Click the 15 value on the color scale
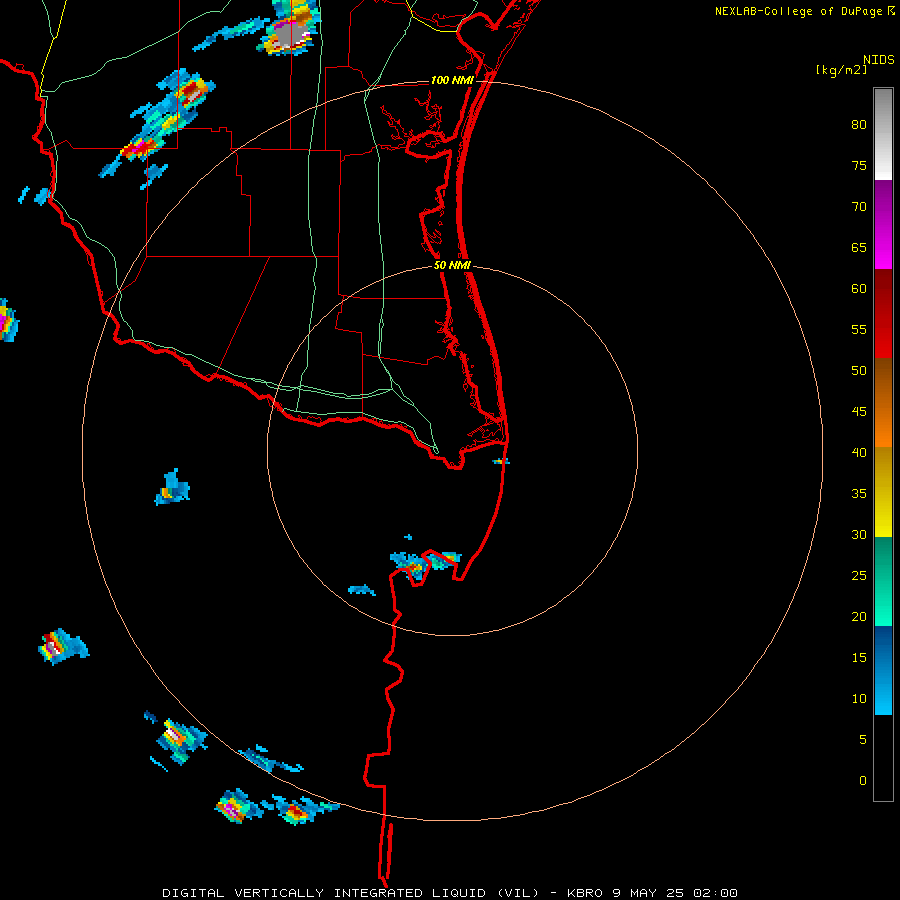The height and width of the screenshot is (900, 900). click(859, 657)
